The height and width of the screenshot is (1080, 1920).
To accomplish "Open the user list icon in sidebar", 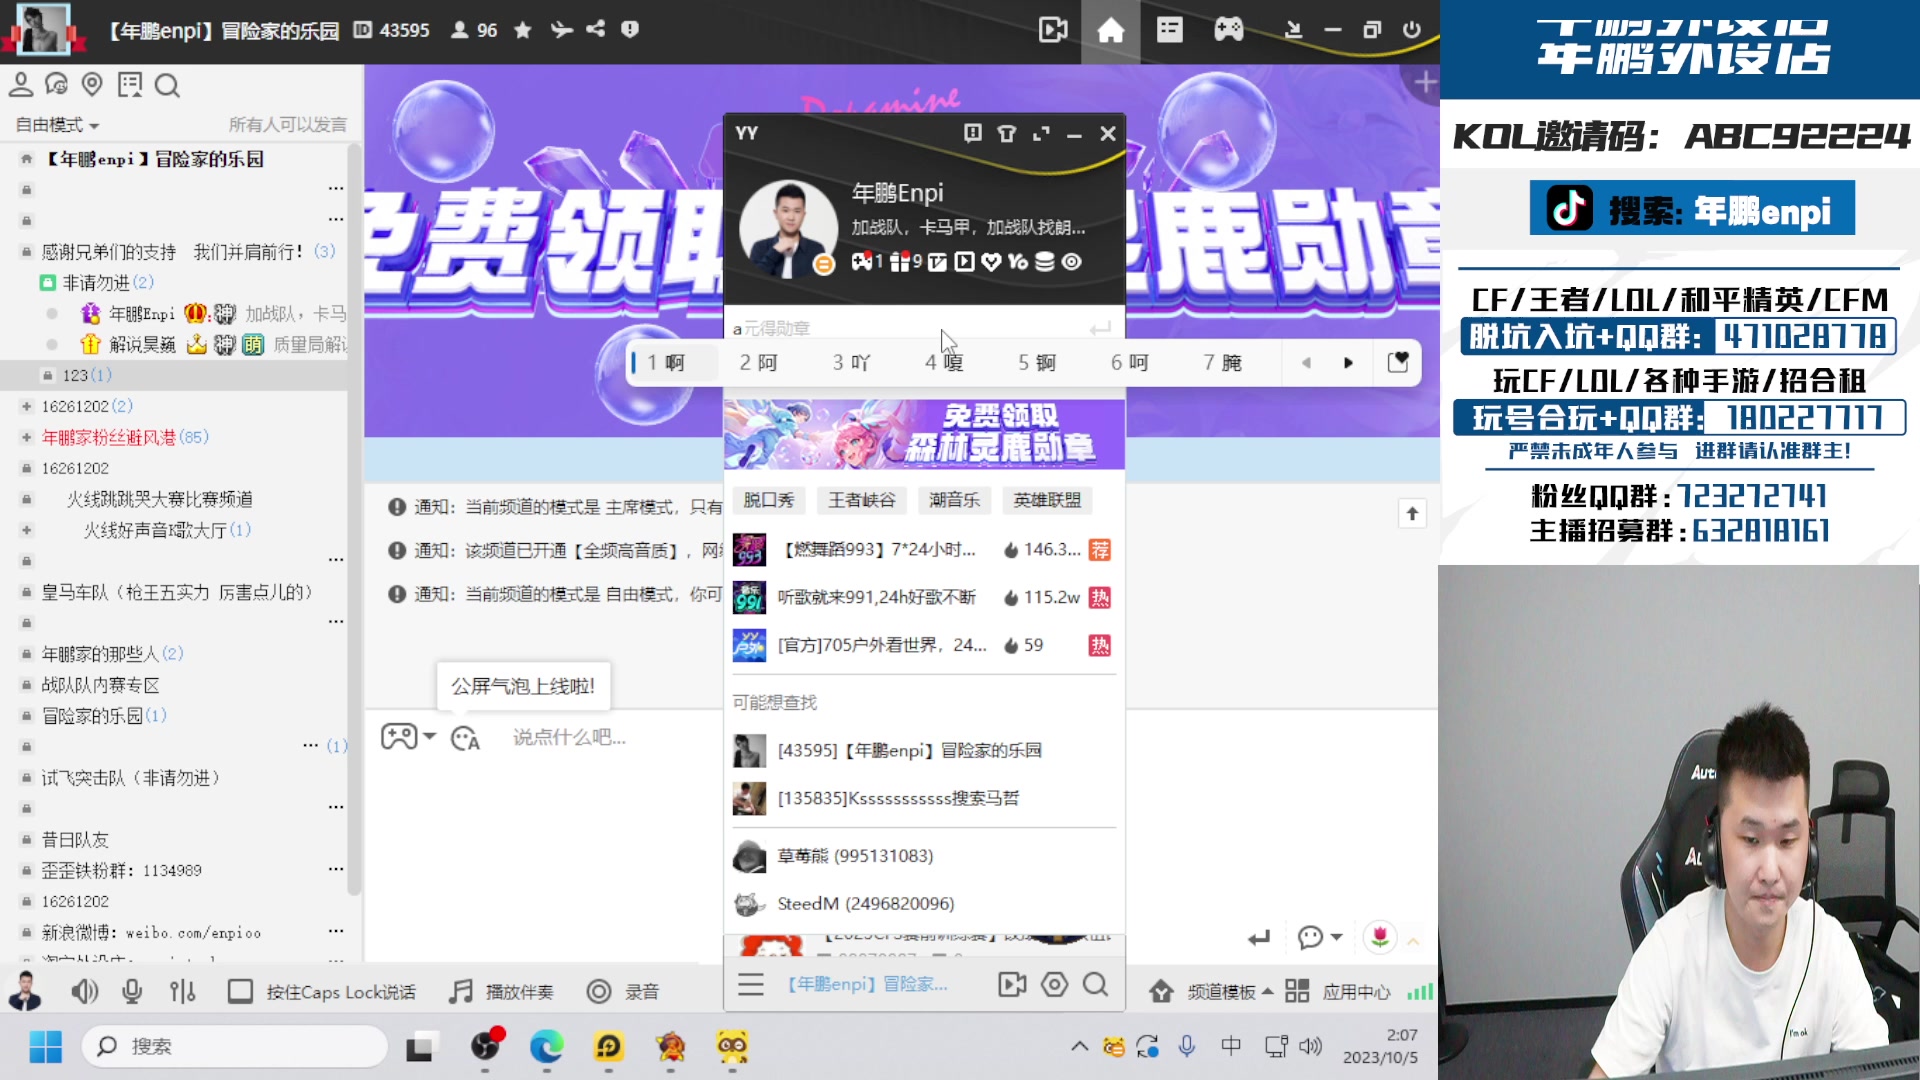I will (20, 85).
